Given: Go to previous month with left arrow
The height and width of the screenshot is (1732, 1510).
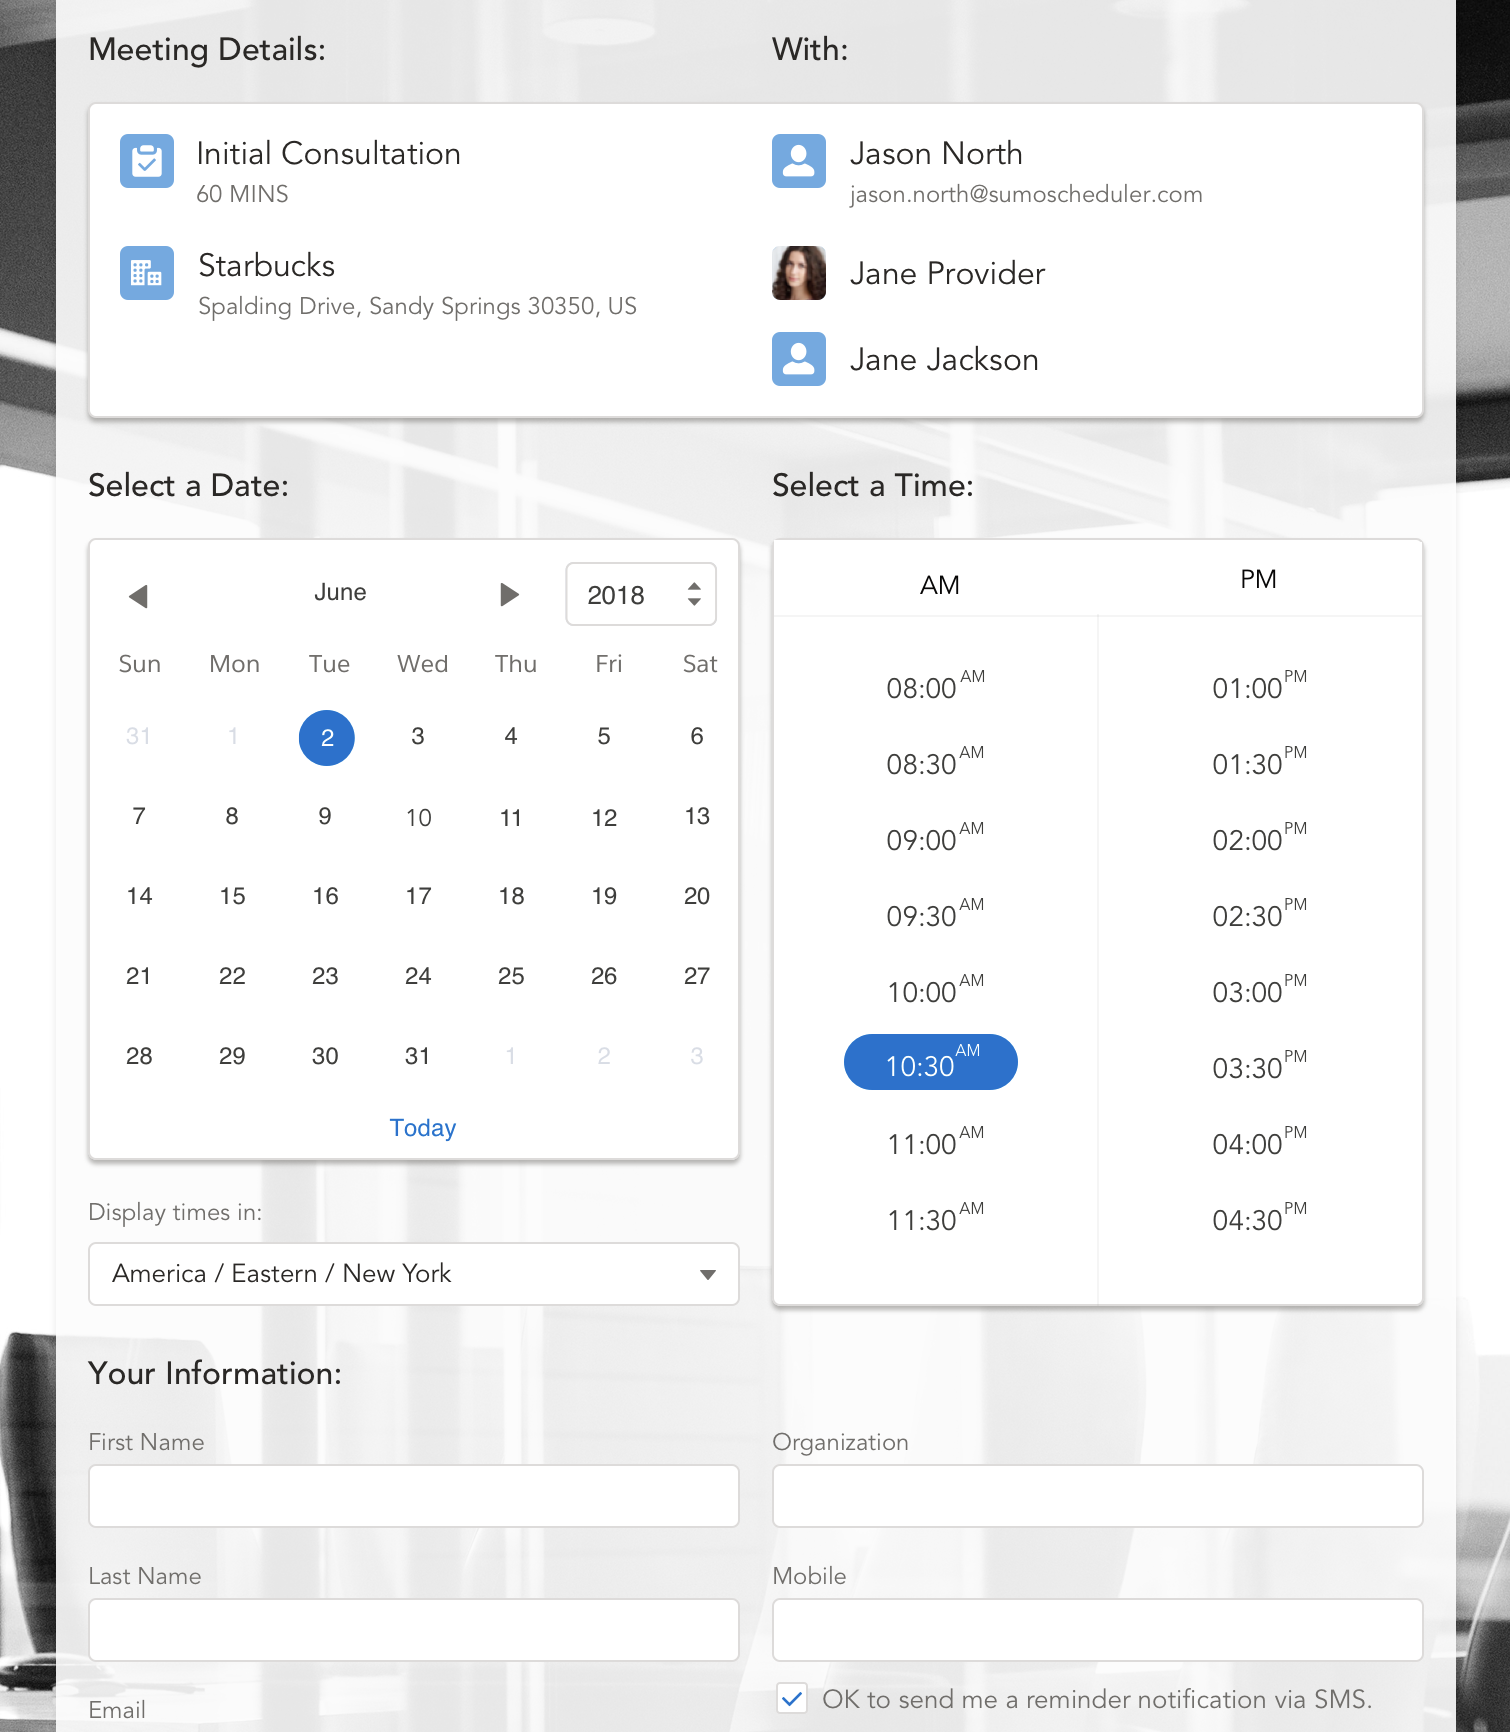Looking at the screenshot, I should click(x=139, y=596).
